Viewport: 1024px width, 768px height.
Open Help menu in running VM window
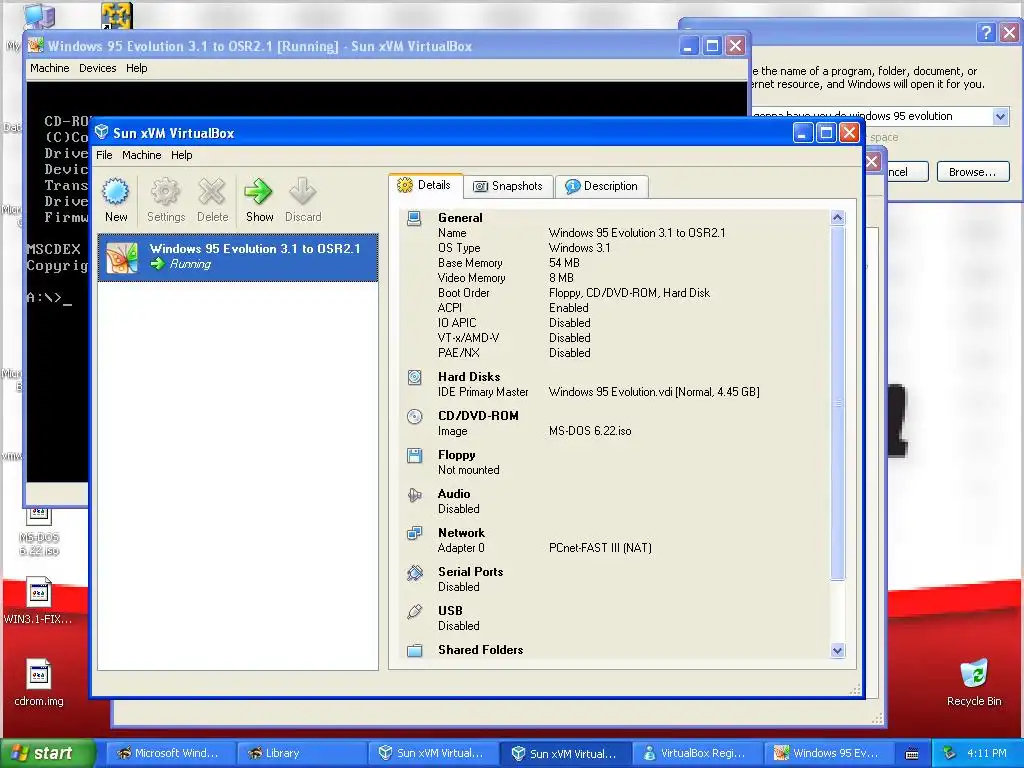point(136,68)
